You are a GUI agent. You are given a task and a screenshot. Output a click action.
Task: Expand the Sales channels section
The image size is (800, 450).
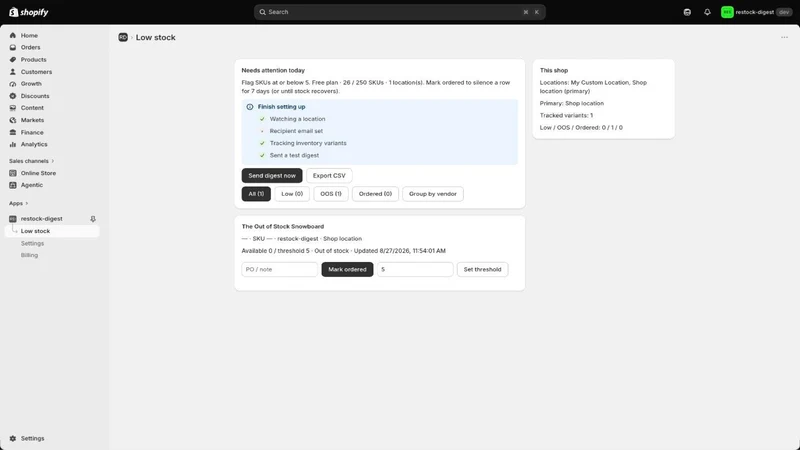[x=31, y=161]
